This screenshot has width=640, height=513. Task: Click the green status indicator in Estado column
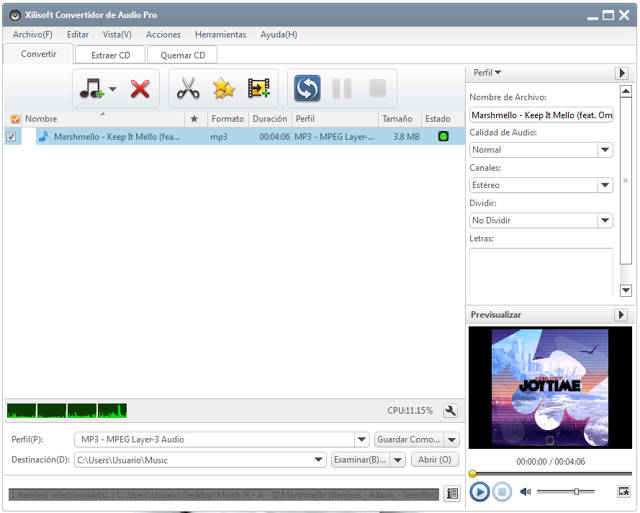443,136
